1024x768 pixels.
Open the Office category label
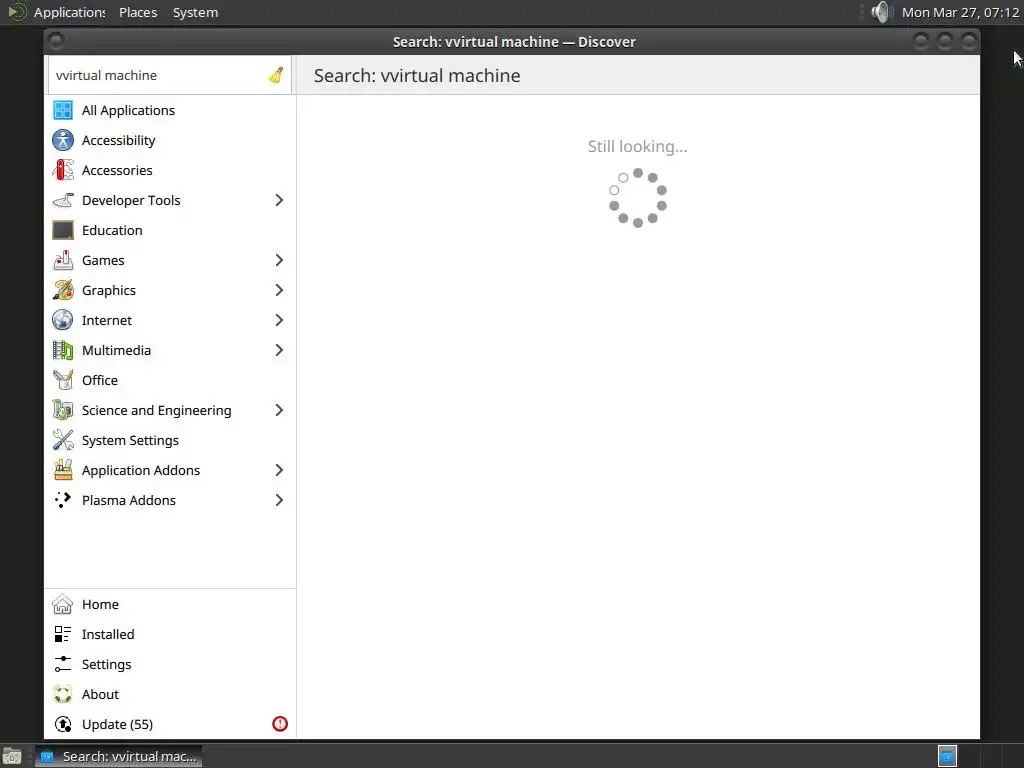tap(99, 380)
